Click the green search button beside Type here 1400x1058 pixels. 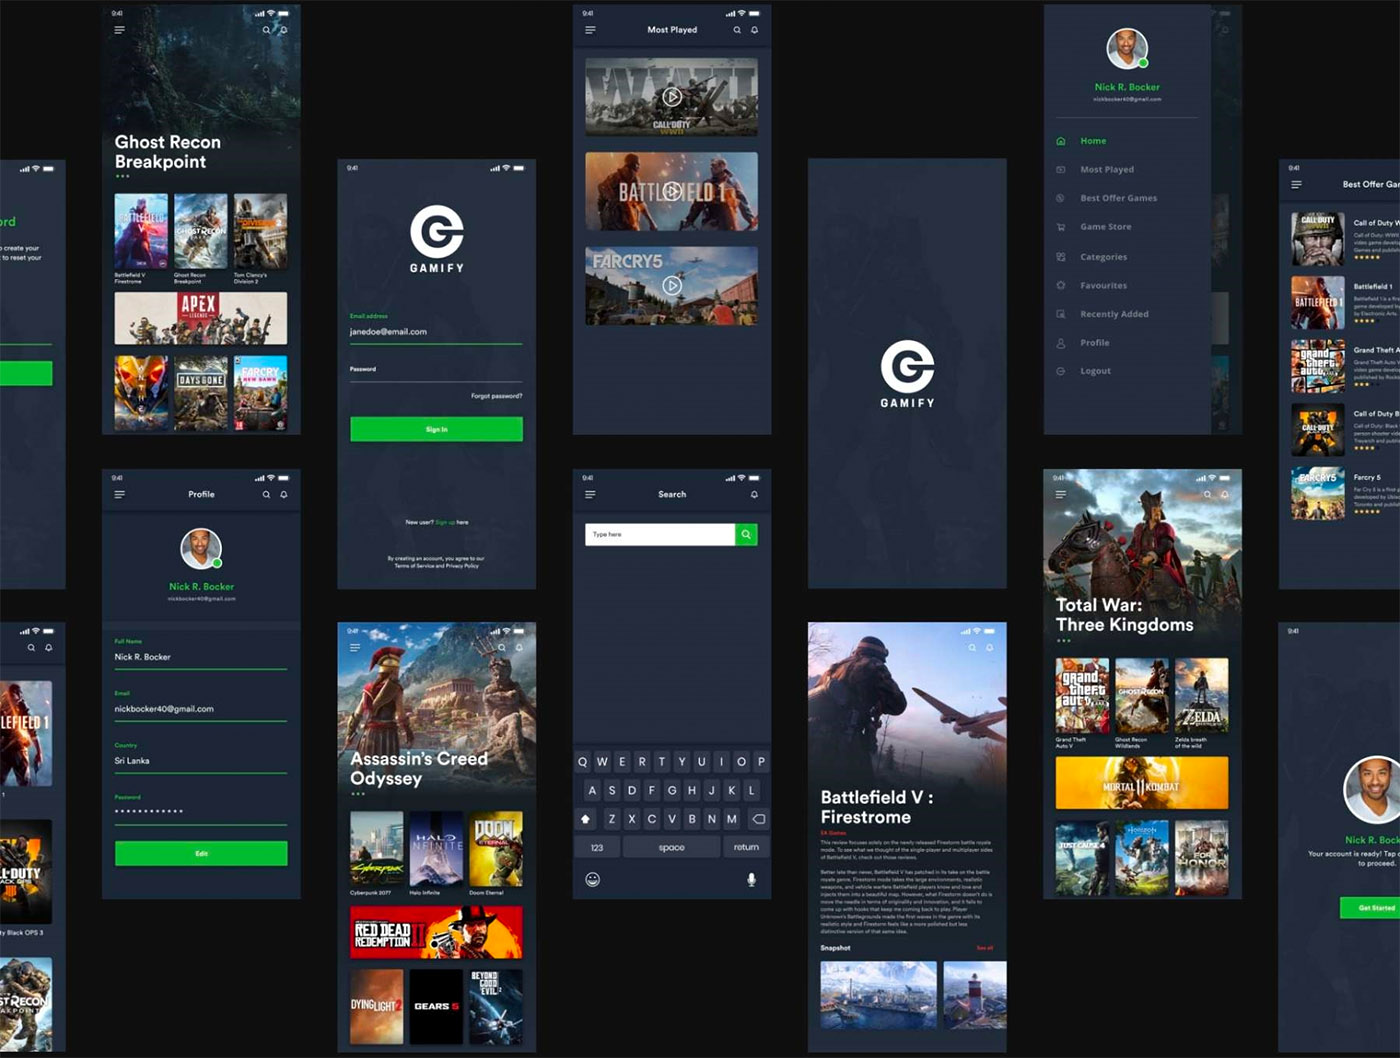[746, 534]
